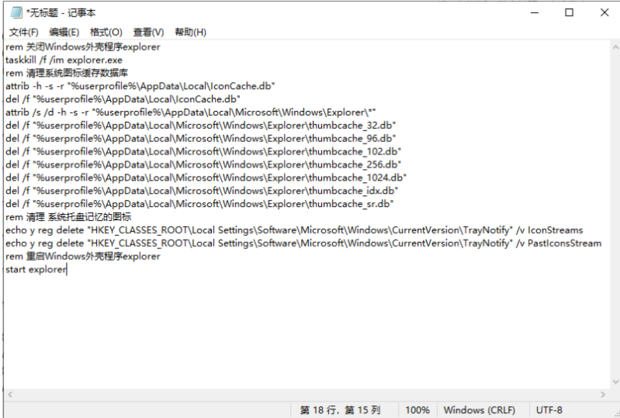
Task: Click the line ending thumbcache_102.db
Action: [x=203, y=151]
